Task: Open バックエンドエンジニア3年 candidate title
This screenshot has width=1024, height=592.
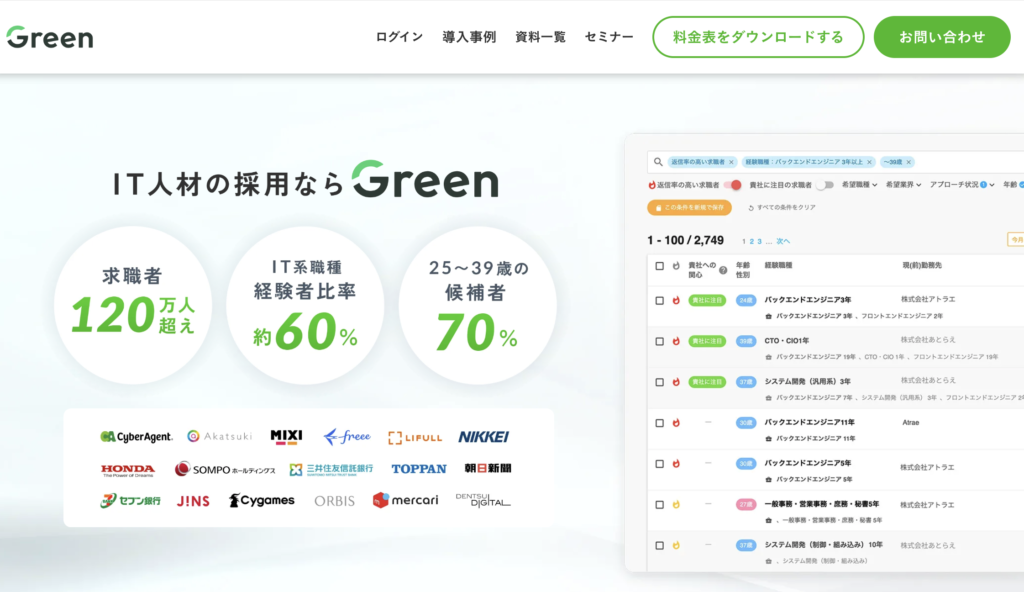Action: (808, 300)
